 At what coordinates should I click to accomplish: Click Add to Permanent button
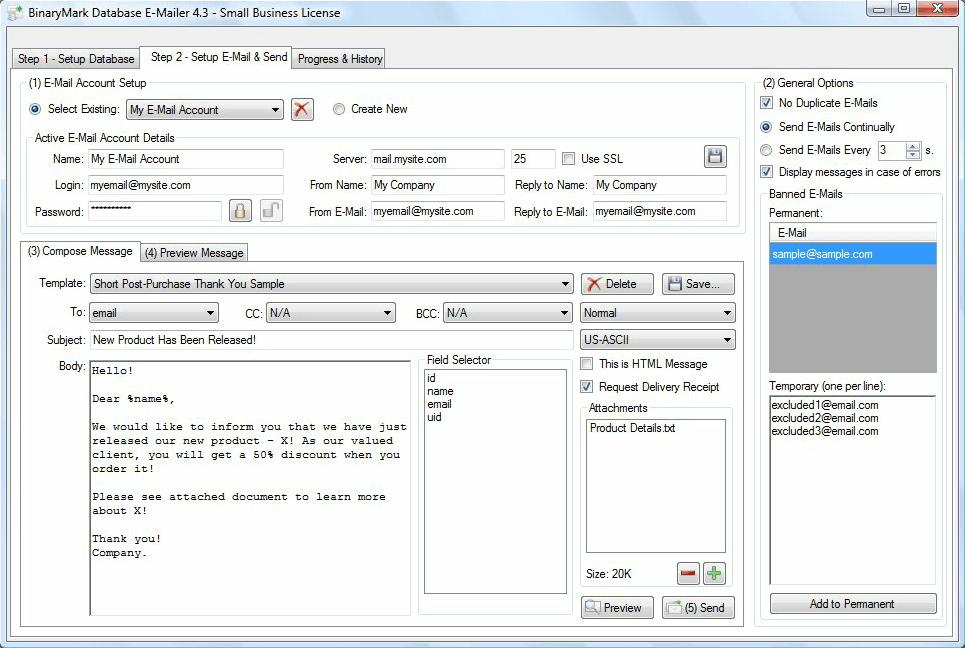click(x=852, y=604)
